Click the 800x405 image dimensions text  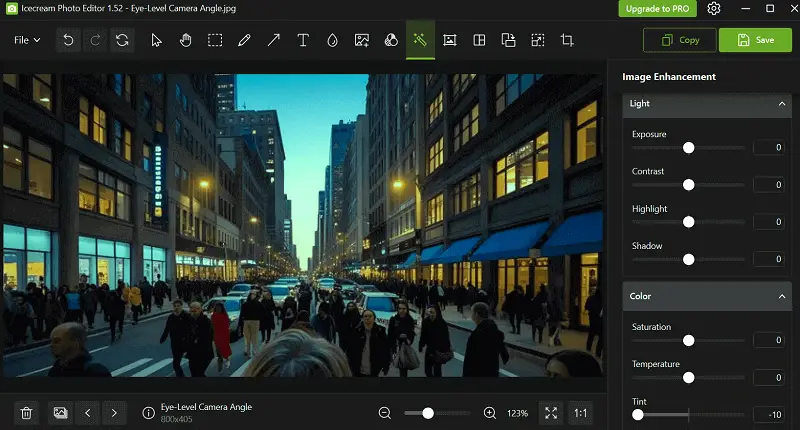177,419
